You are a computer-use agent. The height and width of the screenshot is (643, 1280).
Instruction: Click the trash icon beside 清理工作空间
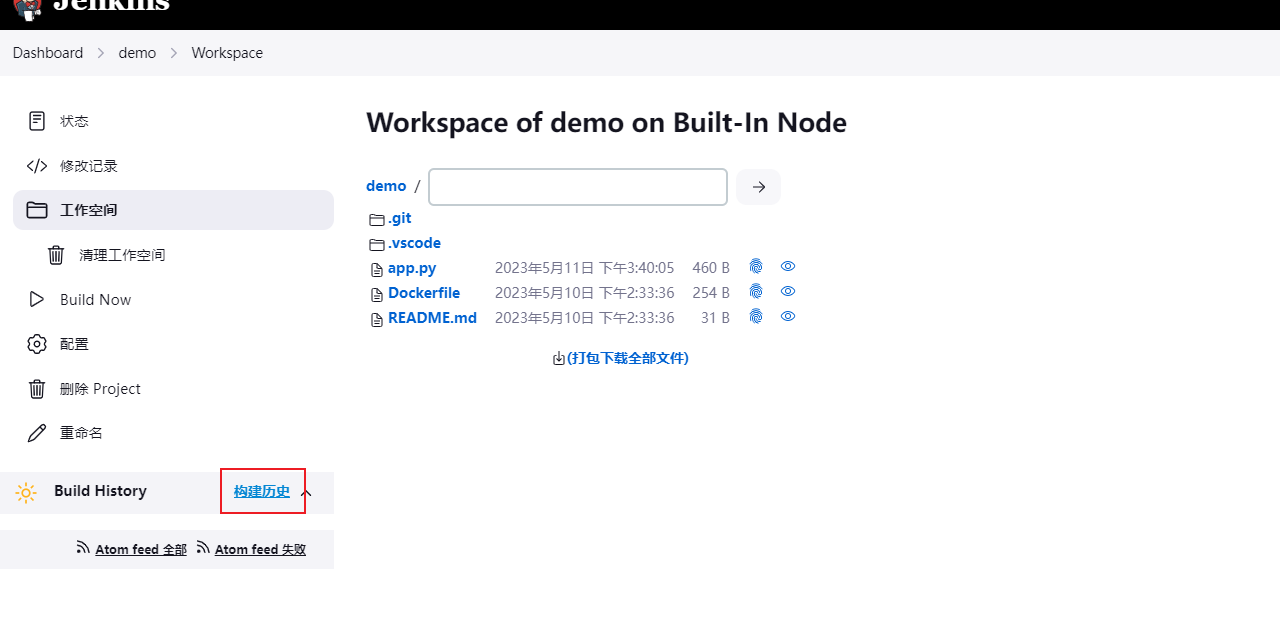tap(56, 255)
